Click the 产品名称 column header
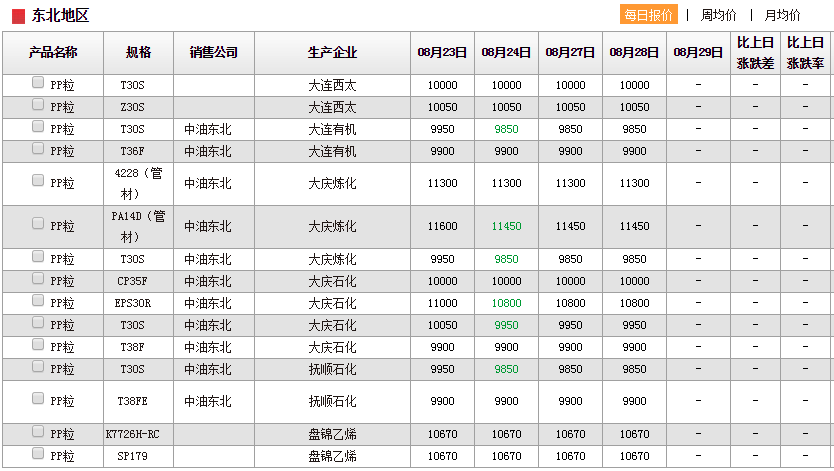Image resolution: width=834 pixels, height=471 pixels. click(x=53, y=53)
